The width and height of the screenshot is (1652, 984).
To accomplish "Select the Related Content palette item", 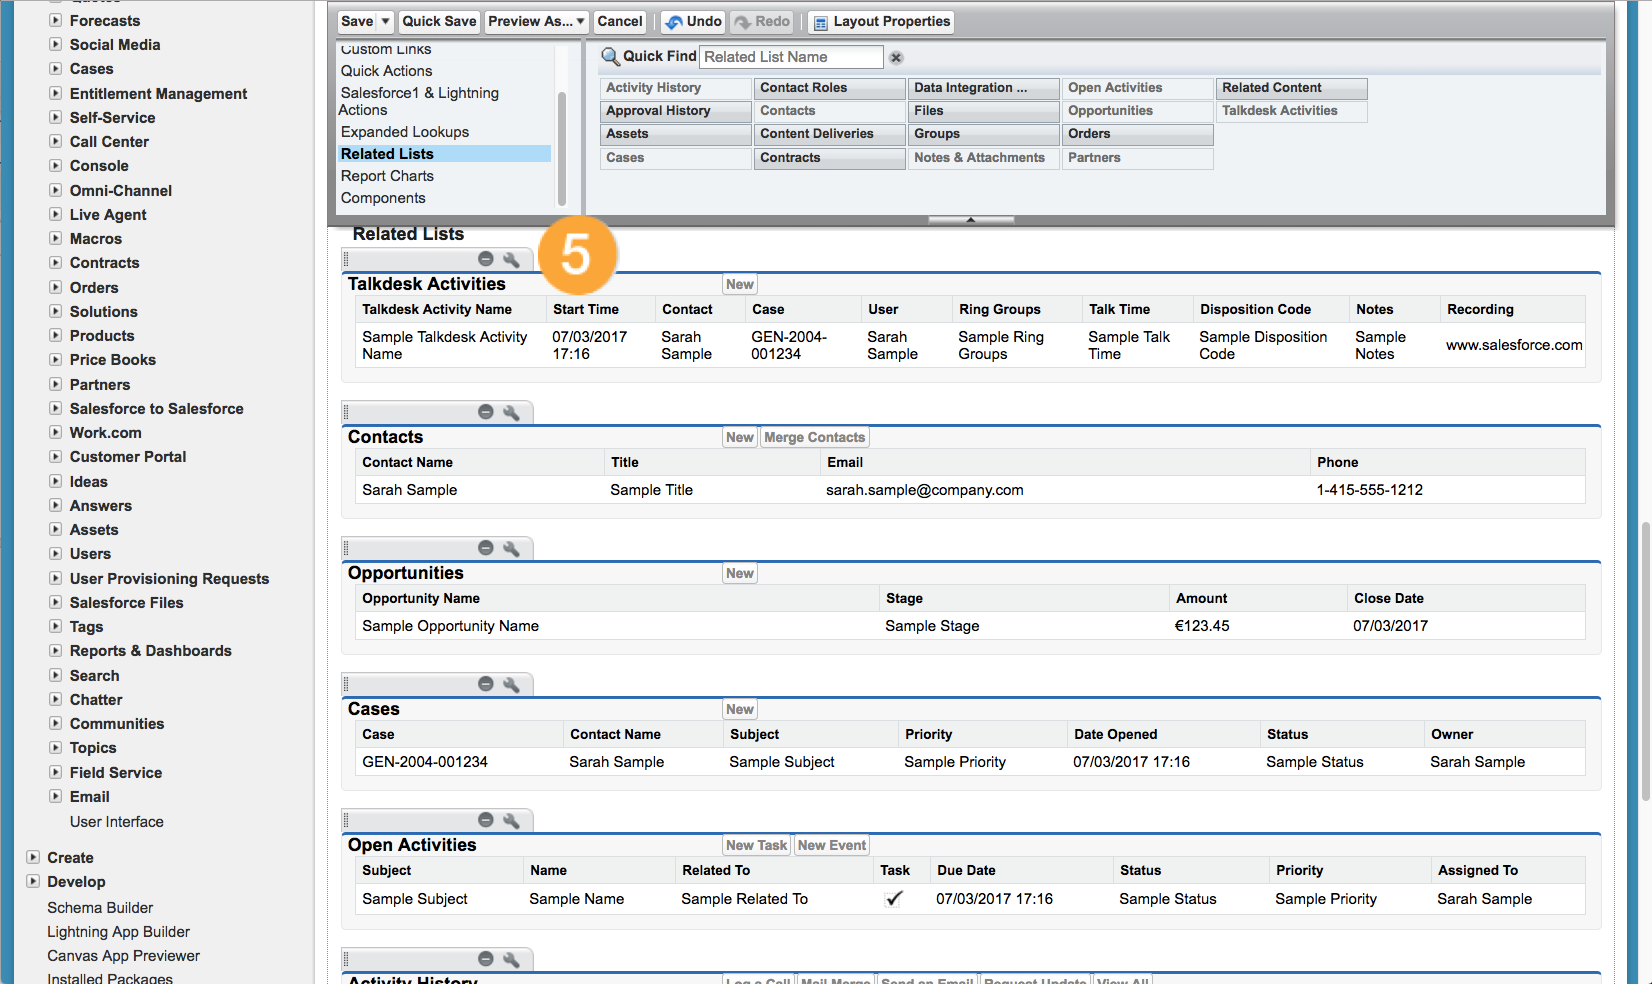I will 1292,88.
